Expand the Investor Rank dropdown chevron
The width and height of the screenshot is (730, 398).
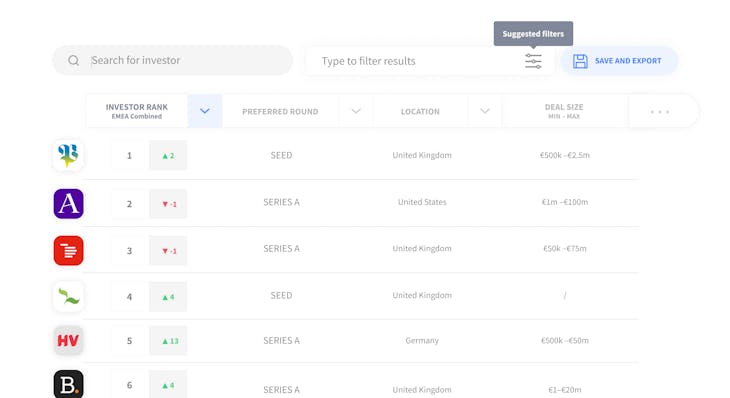pos(205,111)
